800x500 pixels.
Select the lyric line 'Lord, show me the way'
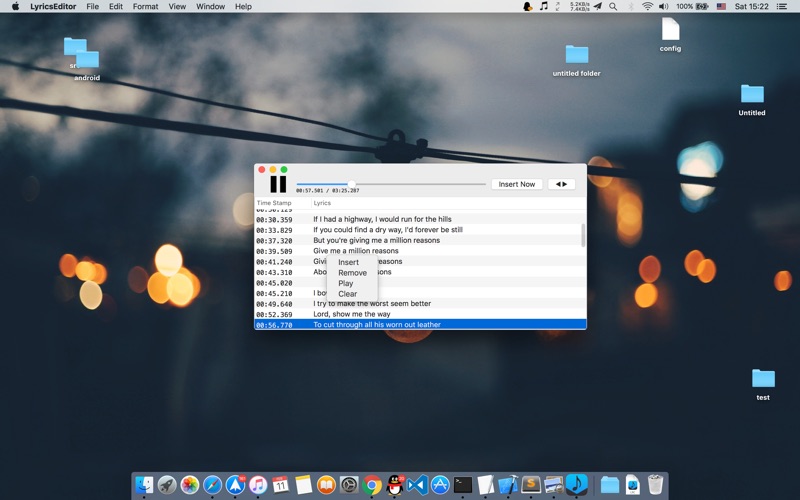pos(352,314)
